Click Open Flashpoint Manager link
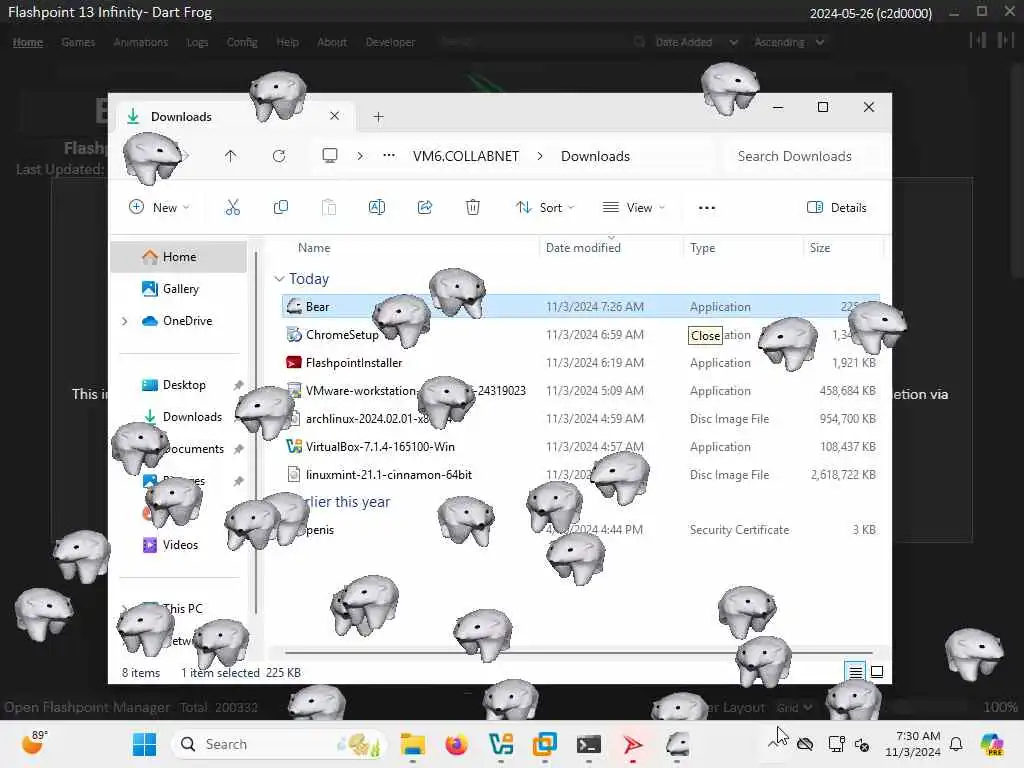1024x768 pixels. point(87,707)
